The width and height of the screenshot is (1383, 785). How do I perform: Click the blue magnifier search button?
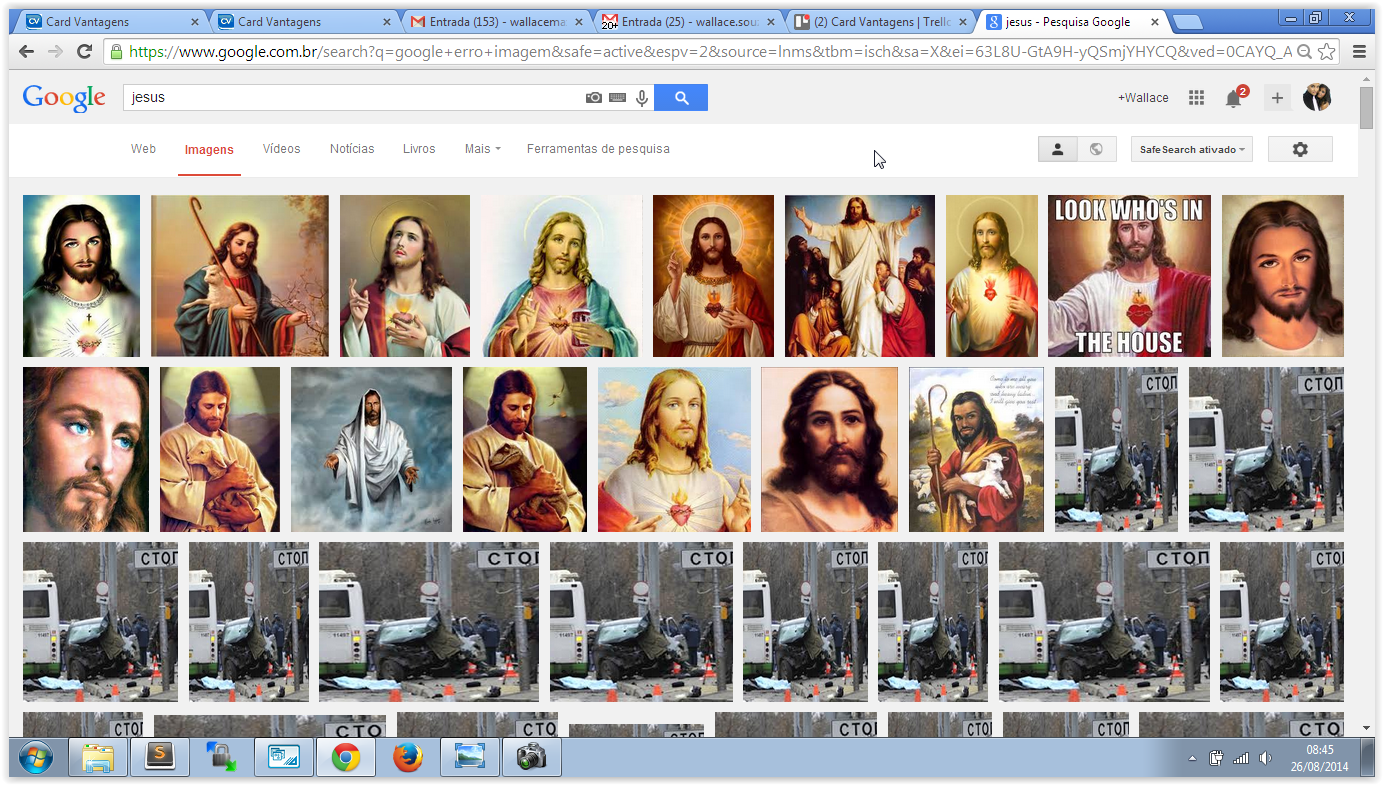pyautogui.click(x=682, y=97)
